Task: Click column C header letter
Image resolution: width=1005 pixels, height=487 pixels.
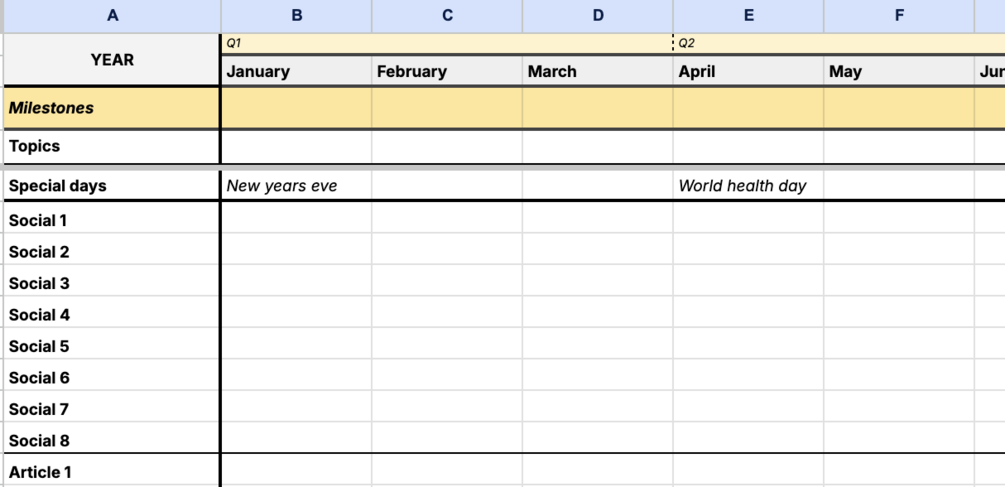Action: click(447, 15)
